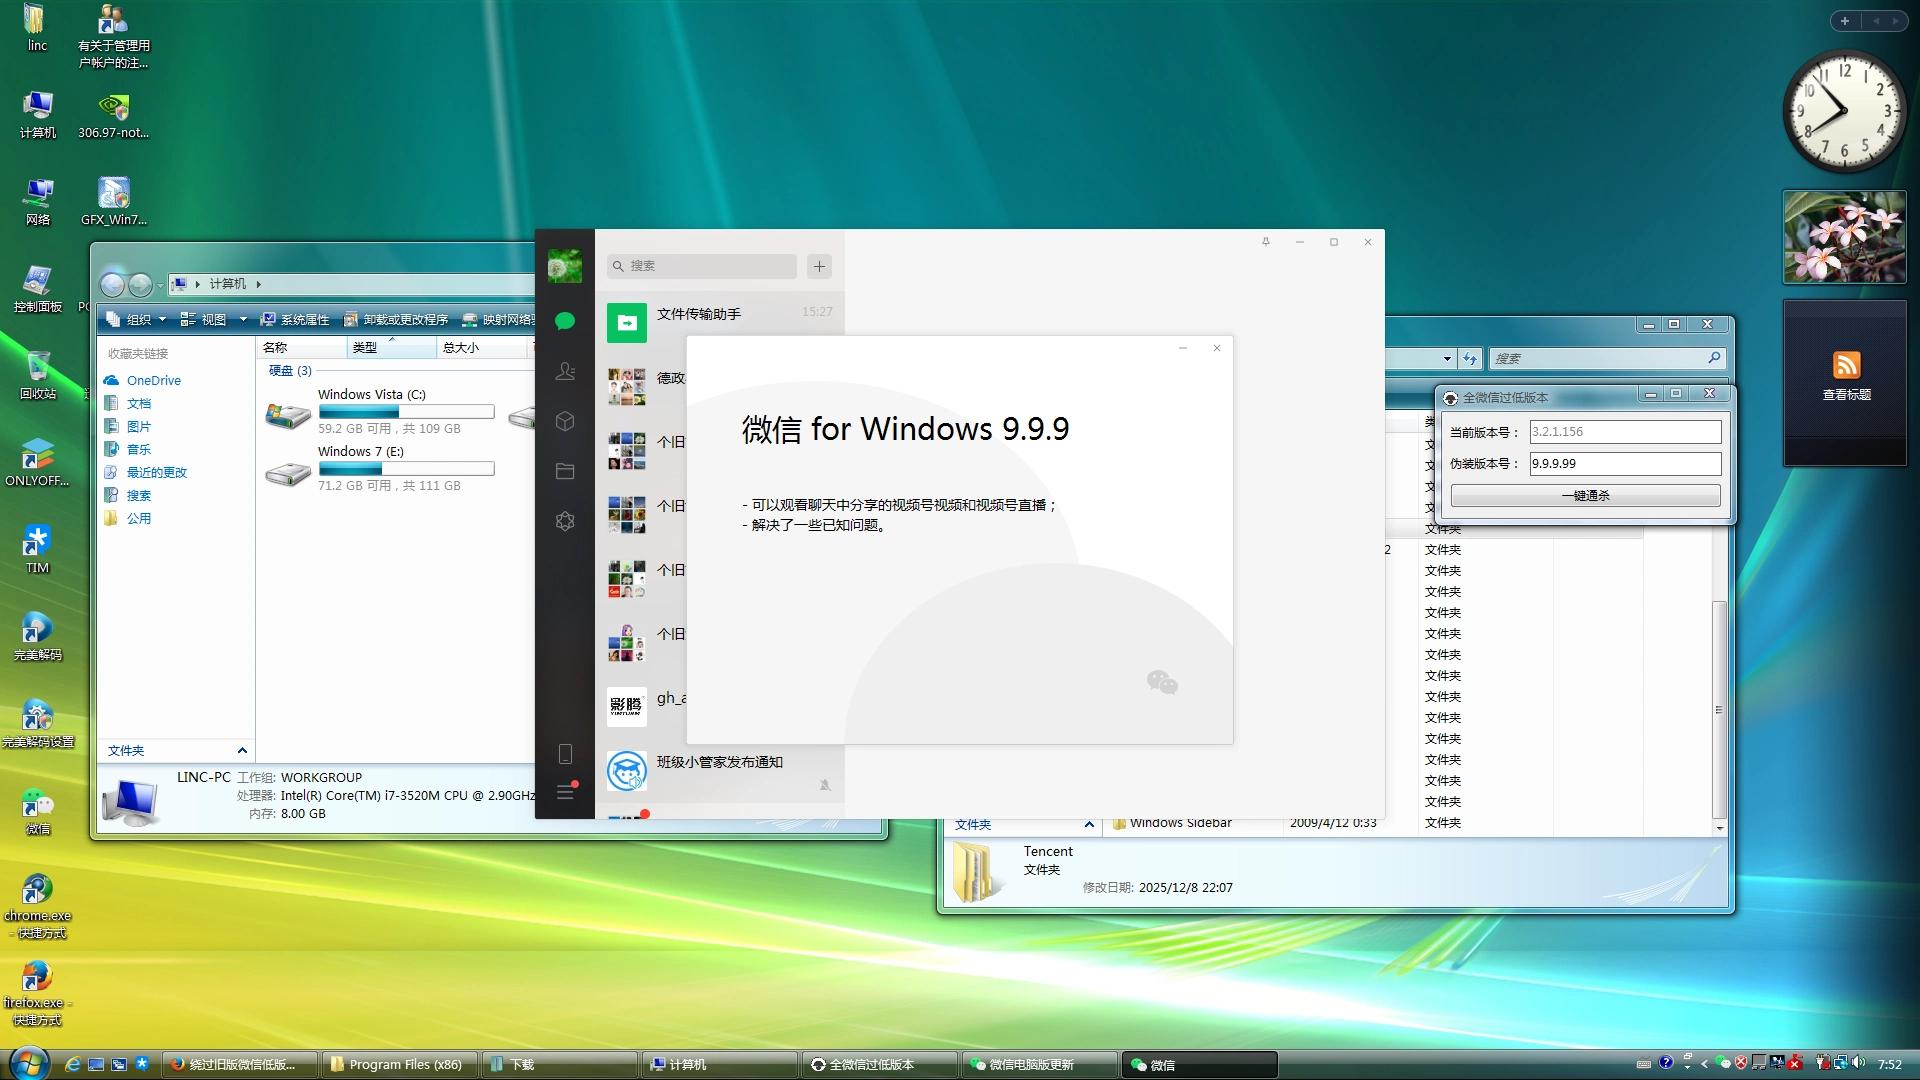Open WeChat files folder icon in sidebar
Screen dimensions: 1920x1080
coord(564,471)
